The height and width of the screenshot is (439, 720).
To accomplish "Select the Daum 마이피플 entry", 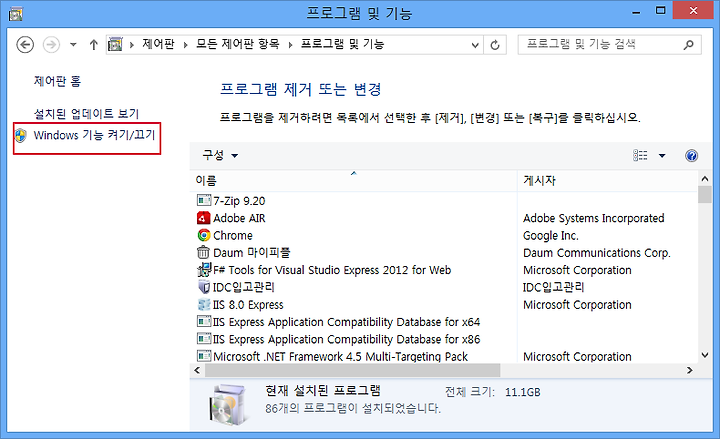I will coord(251,253).
